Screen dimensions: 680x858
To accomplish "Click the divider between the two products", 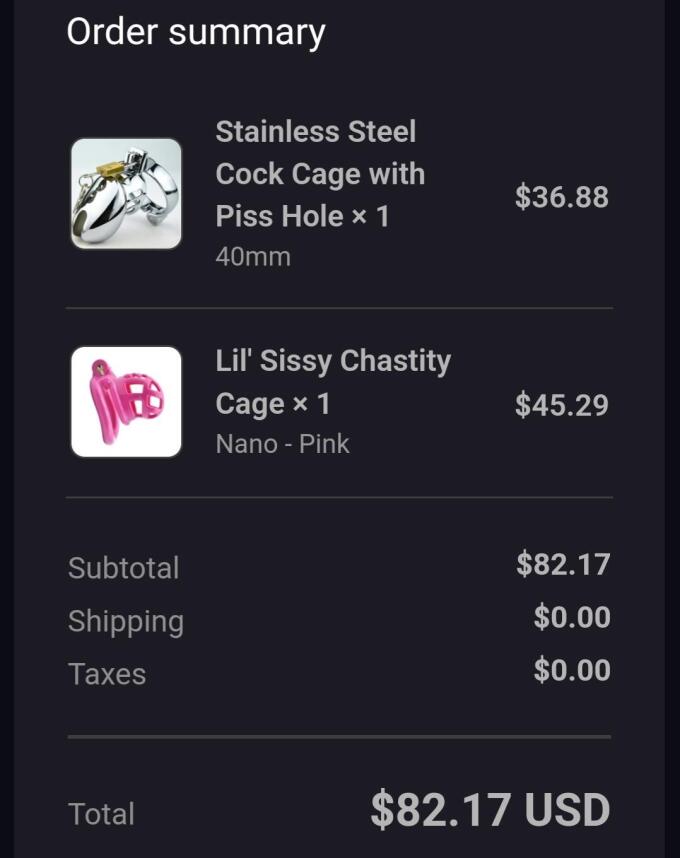I will pos(339,309).
